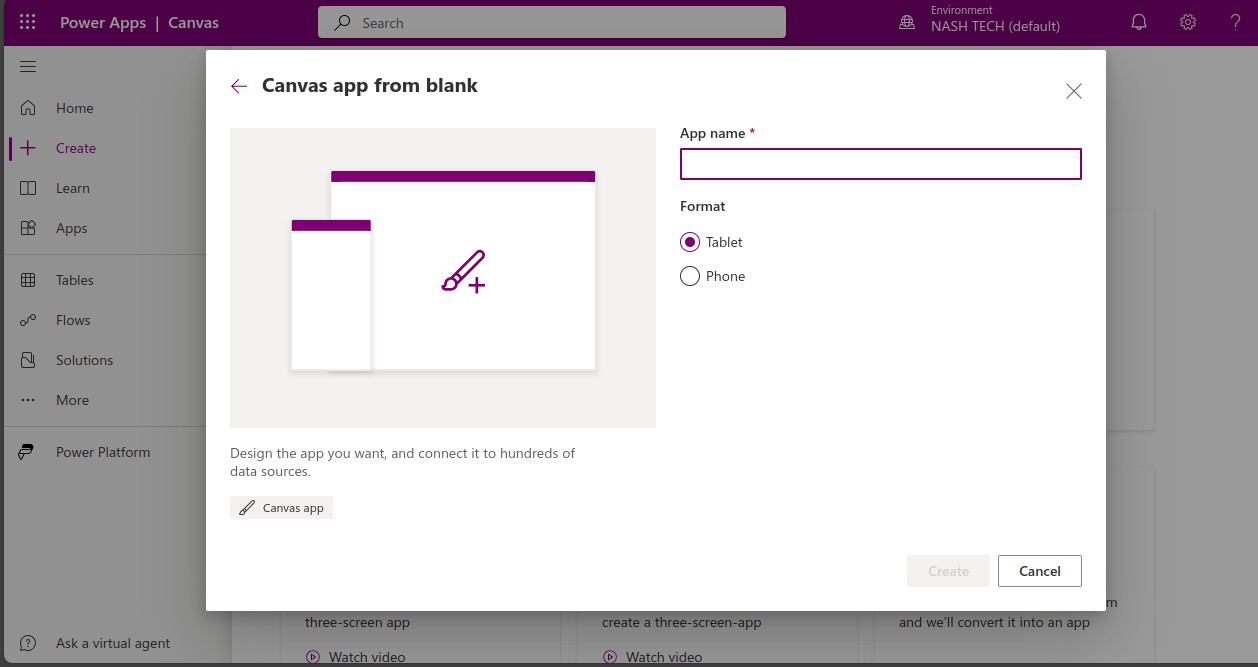Open the Apps page in sidebar
1258x667 pixels.
[71, 228]
